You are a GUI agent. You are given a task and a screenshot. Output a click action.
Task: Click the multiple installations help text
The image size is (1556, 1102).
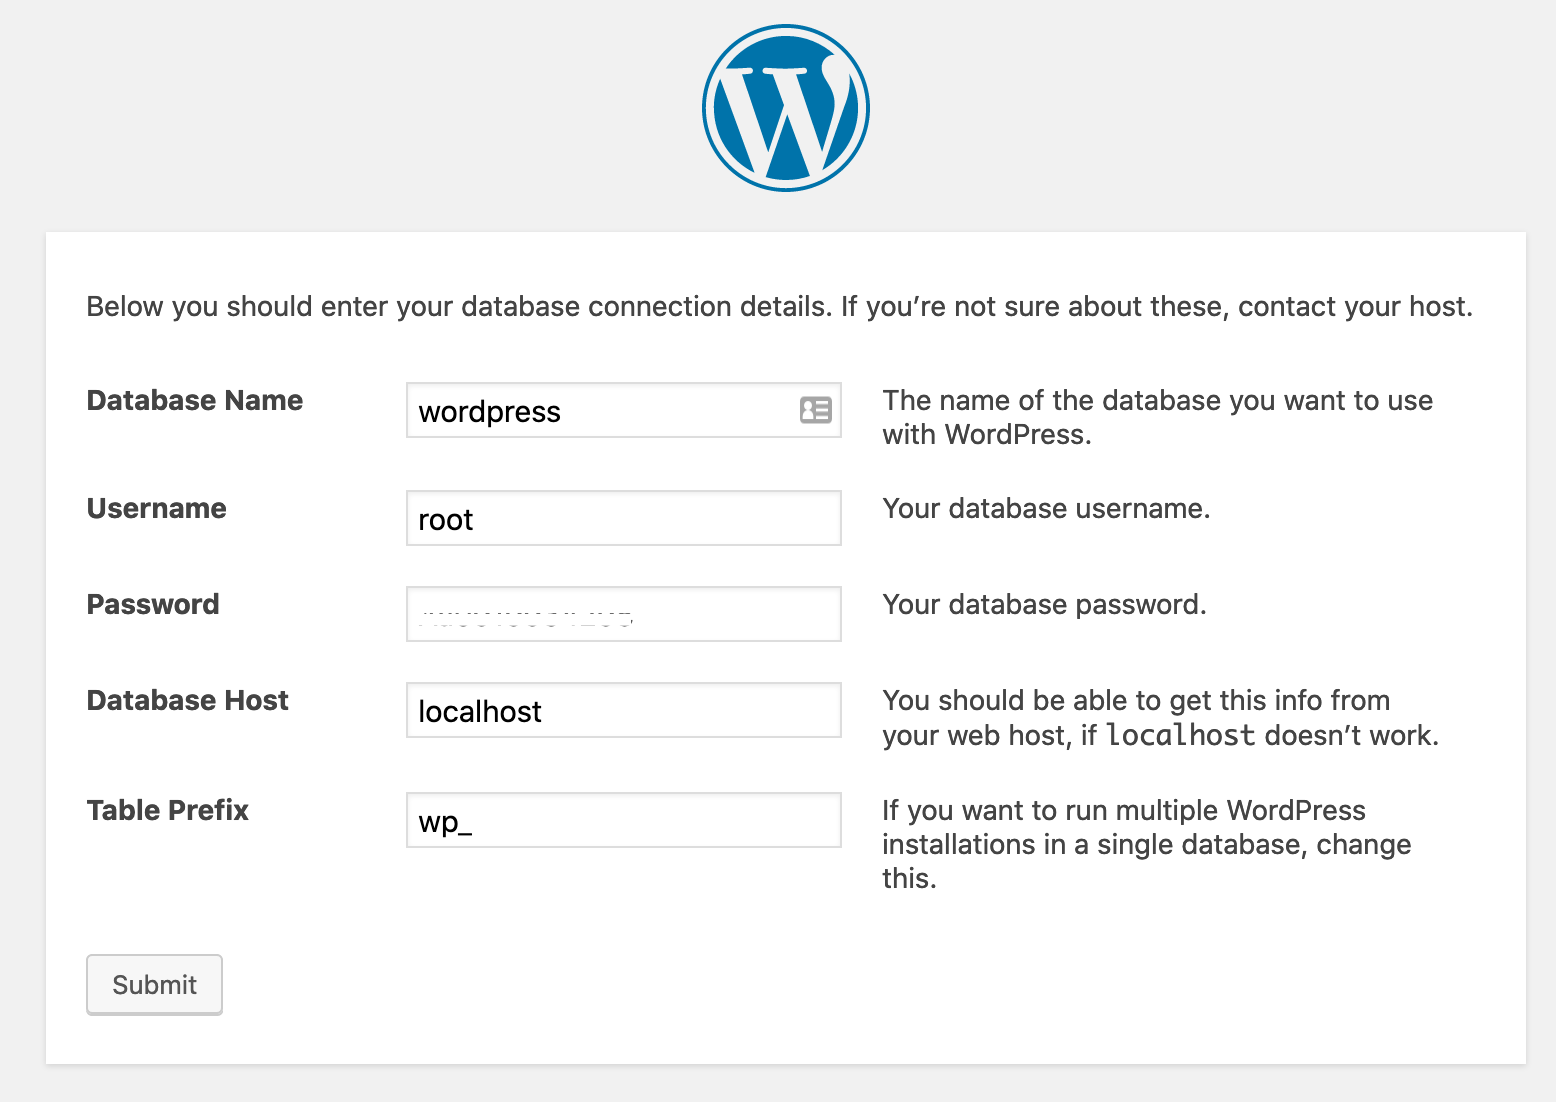(x=1146, y=844)
